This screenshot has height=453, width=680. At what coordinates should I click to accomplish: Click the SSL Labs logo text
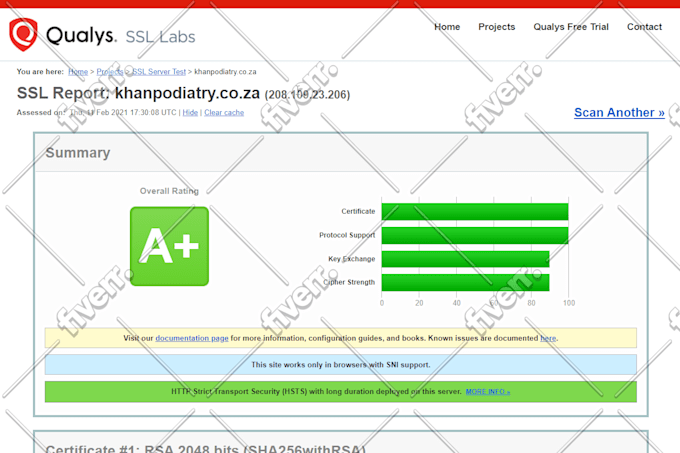click(x=160, y=37)
